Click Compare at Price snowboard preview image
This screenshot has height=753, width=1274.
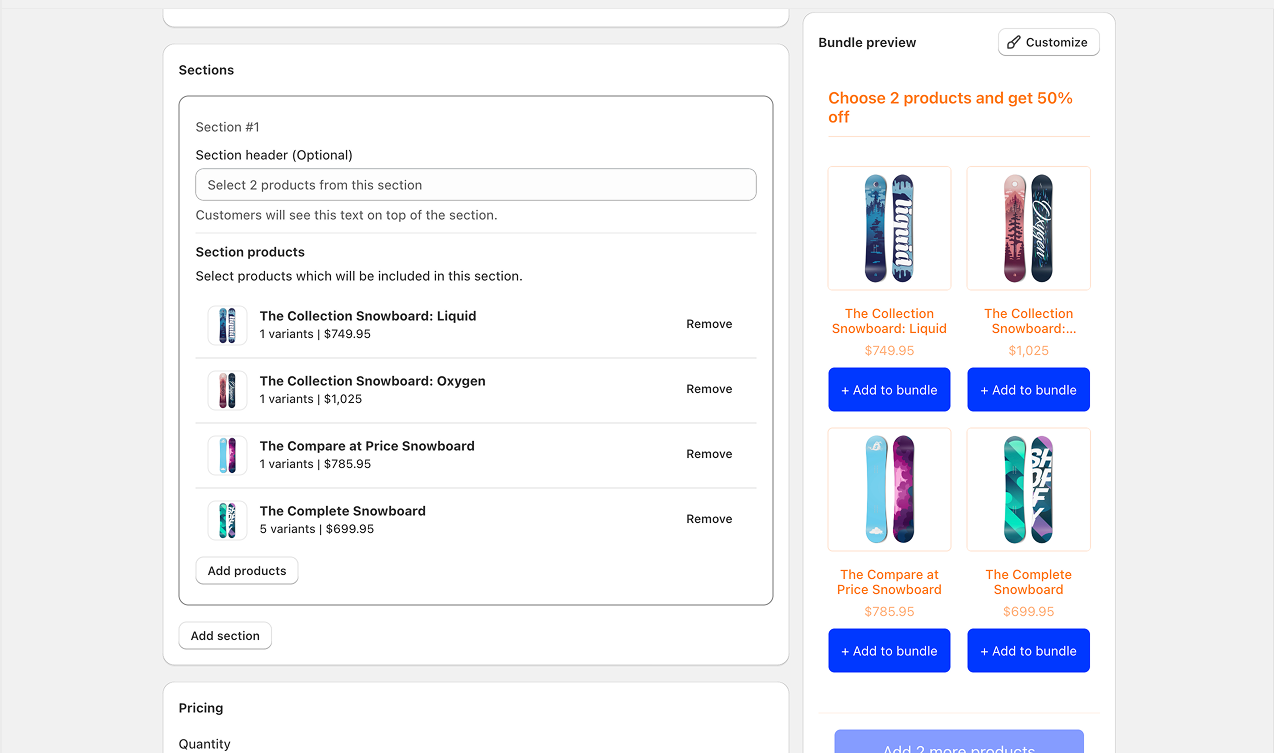click(889, 489)
